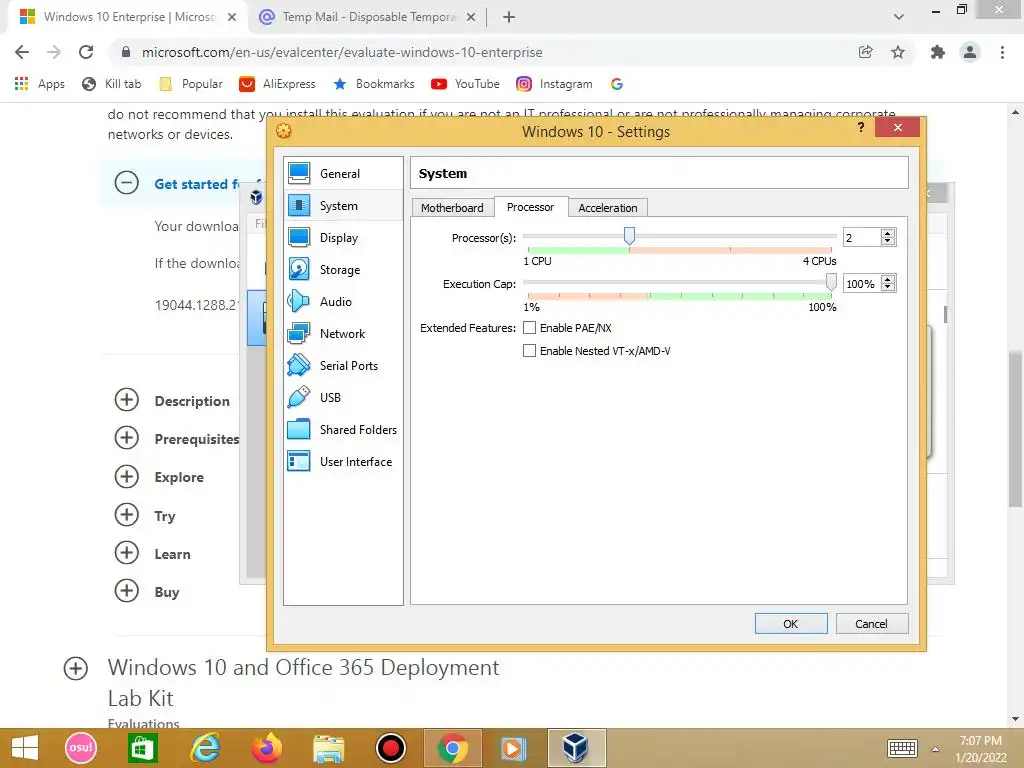Click the Processor(s) slider handle
Screen dimensions: 1024x768
[629, 236]
